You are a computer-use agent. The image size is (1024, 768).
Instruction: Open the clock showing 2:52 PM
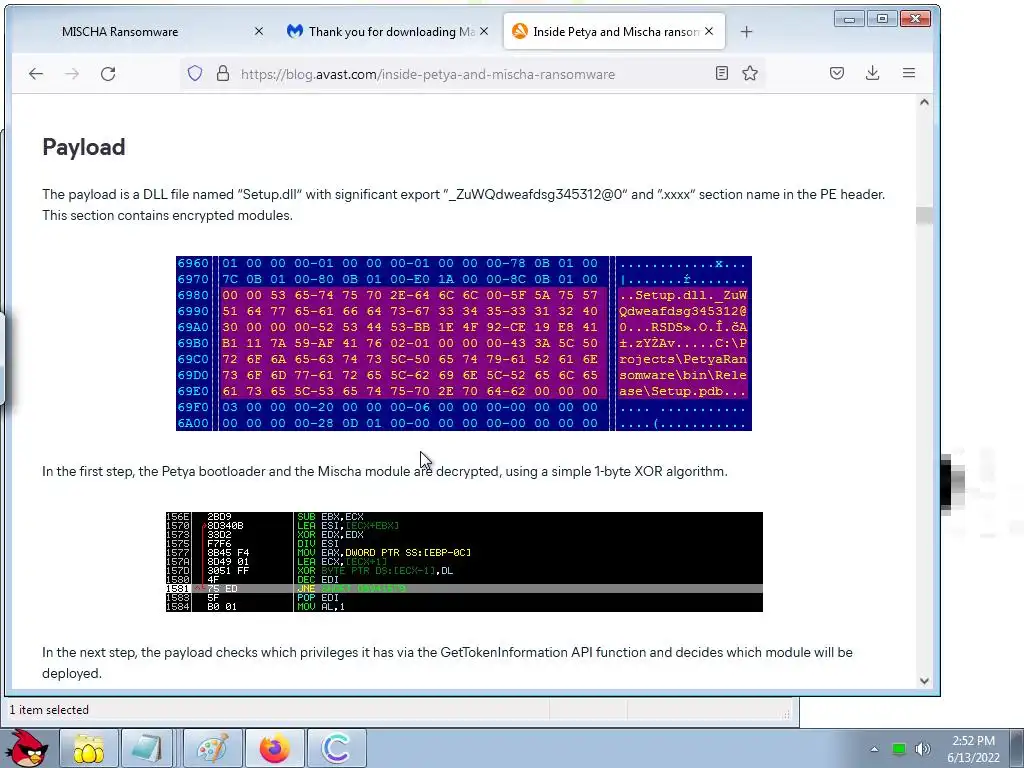973,749
